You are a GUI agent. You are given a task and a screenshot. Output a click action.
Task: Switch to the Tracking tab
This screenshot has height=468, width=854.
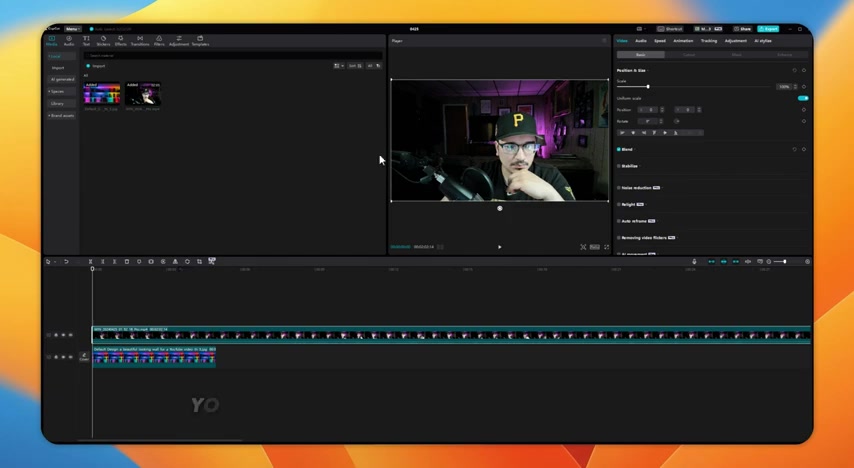pos(709,41)
